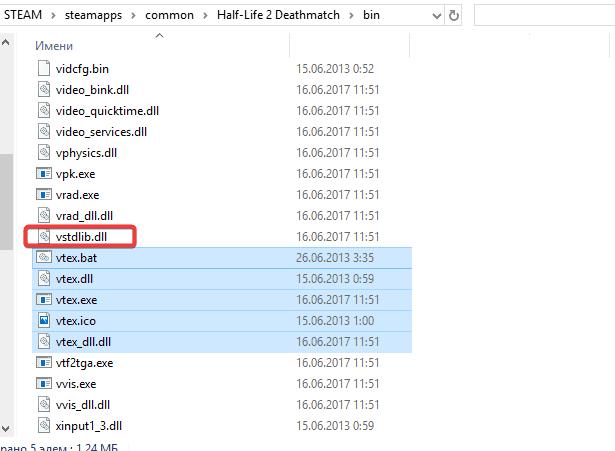Click the video_bink.dll file icon

click(x=44, y=89)
